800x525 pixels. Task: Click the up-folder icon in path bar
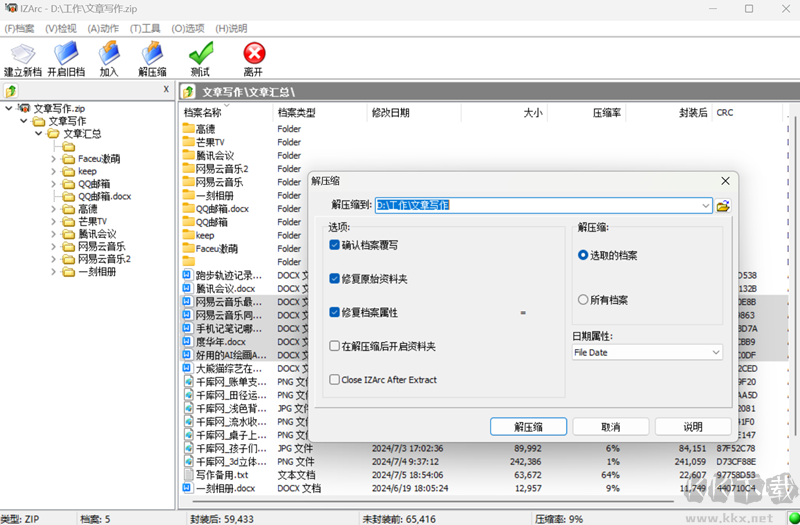point(190,92)
